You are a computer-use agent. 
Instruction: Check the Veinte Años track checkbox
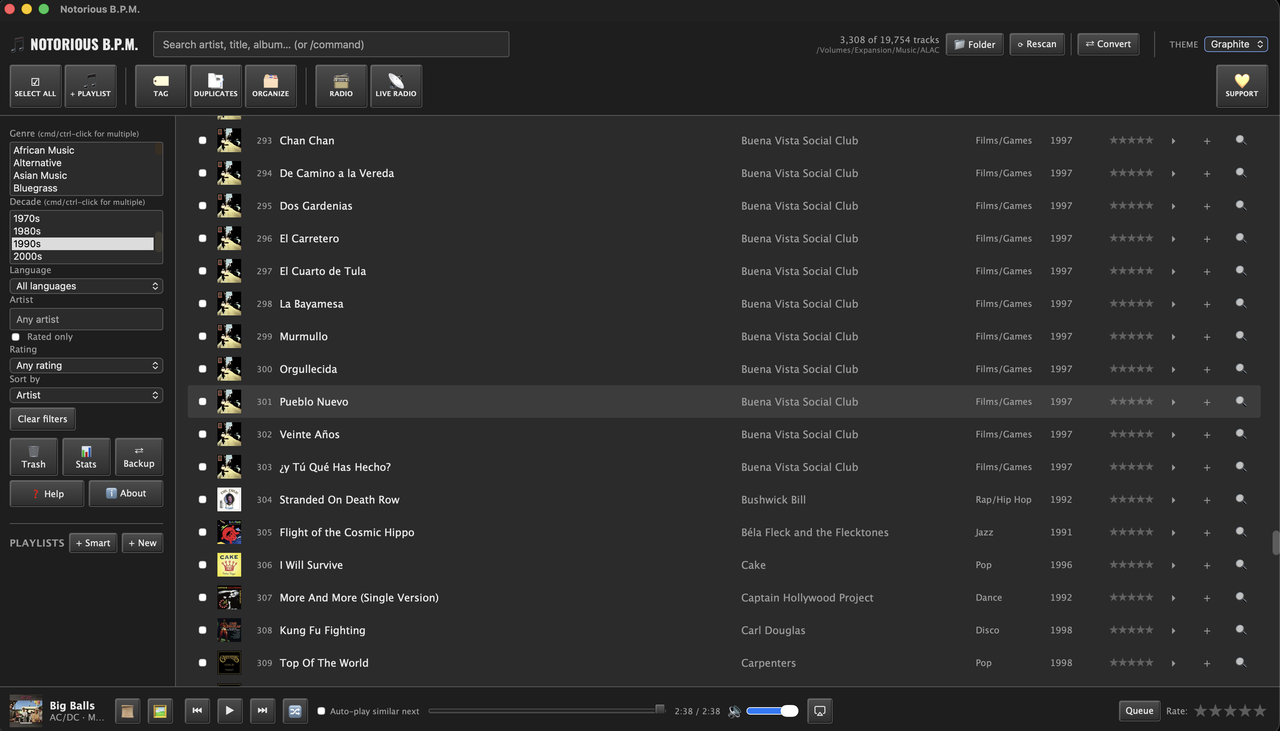click(x=202, y=435)
